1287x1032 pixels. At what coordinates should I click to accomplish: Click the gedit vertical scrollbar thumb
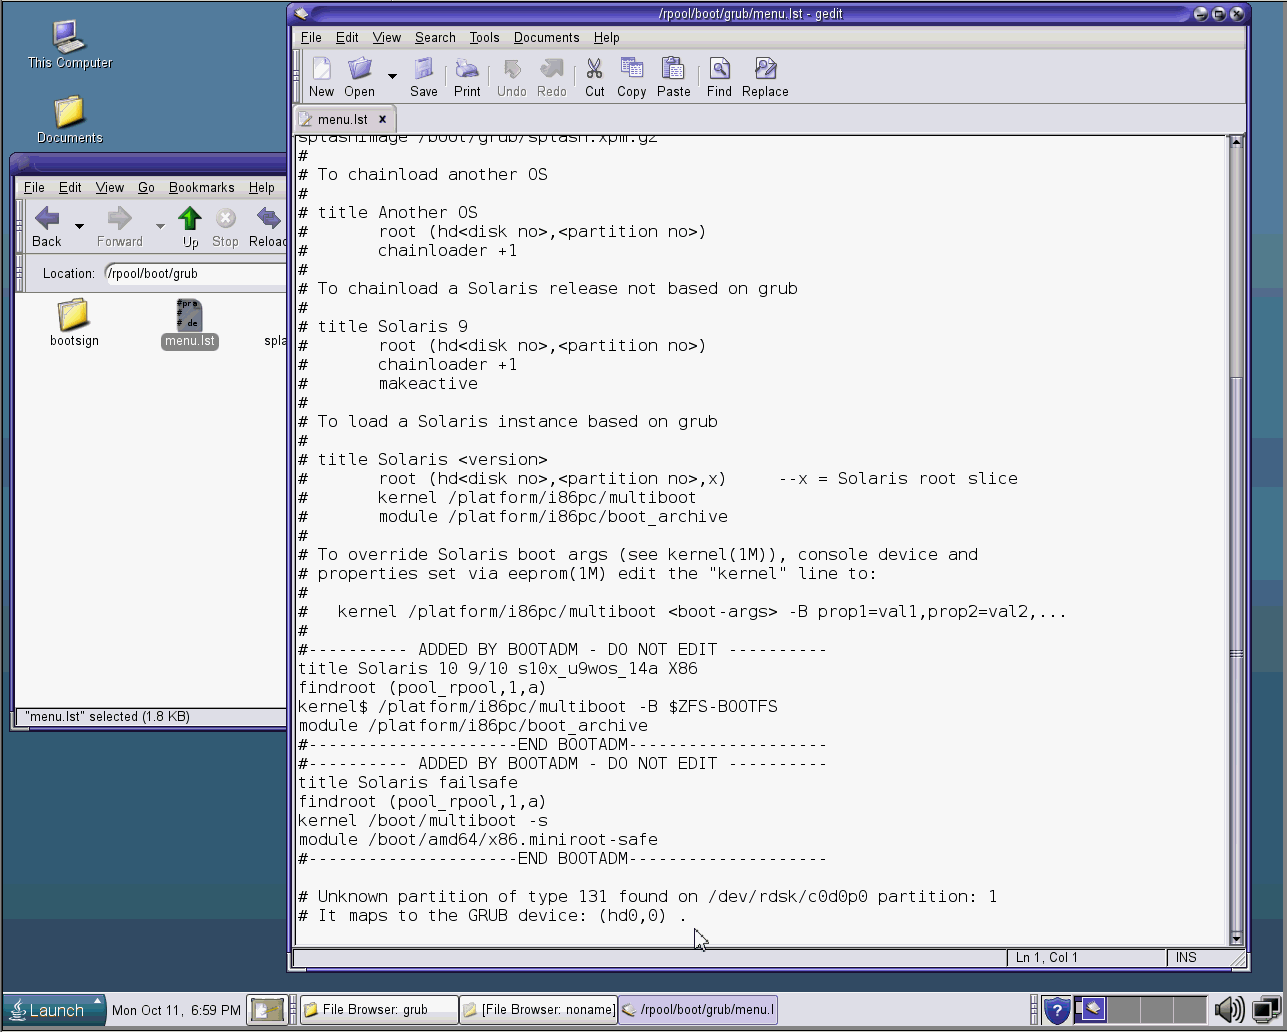[x=1236, y=655]
